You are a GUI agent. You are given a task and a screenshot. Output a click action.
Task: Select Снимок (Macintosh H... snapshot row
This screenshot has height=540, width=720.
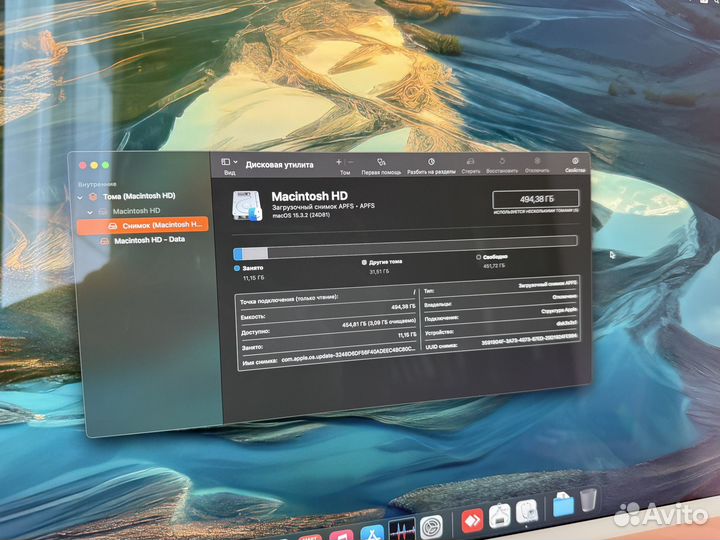click(143, 225)
